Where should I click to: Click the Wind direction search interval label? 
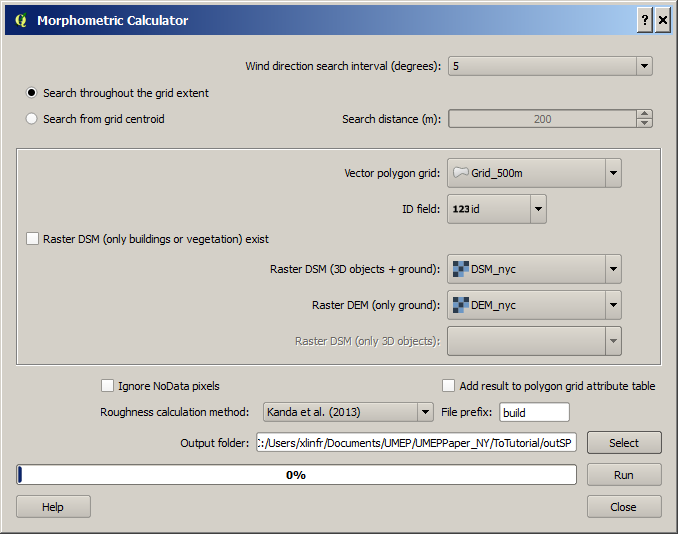tap(343, 66)
